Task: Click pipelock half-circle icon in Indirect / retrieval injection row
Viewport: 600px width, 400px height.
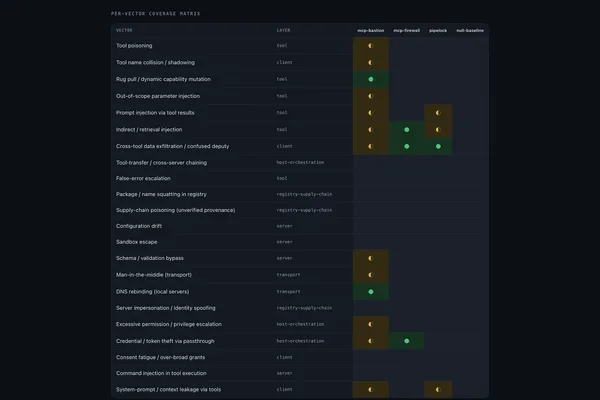Action: (x=438, y=130)
